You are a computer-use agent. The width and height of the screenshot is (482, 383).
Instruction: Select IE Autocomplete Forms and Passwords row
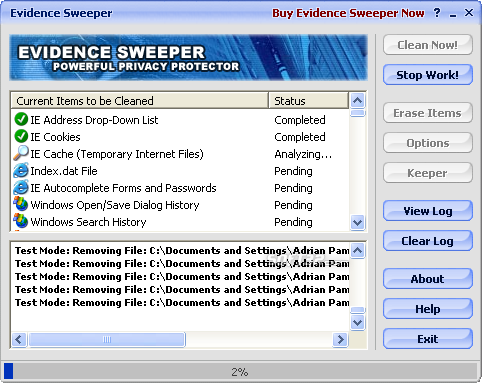[x=180, y=188]
